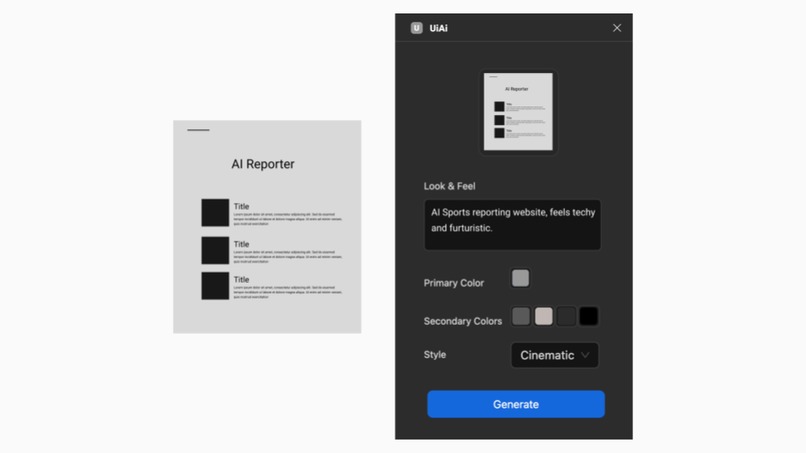Open the Primary Color swatch picker

point(520,278)
